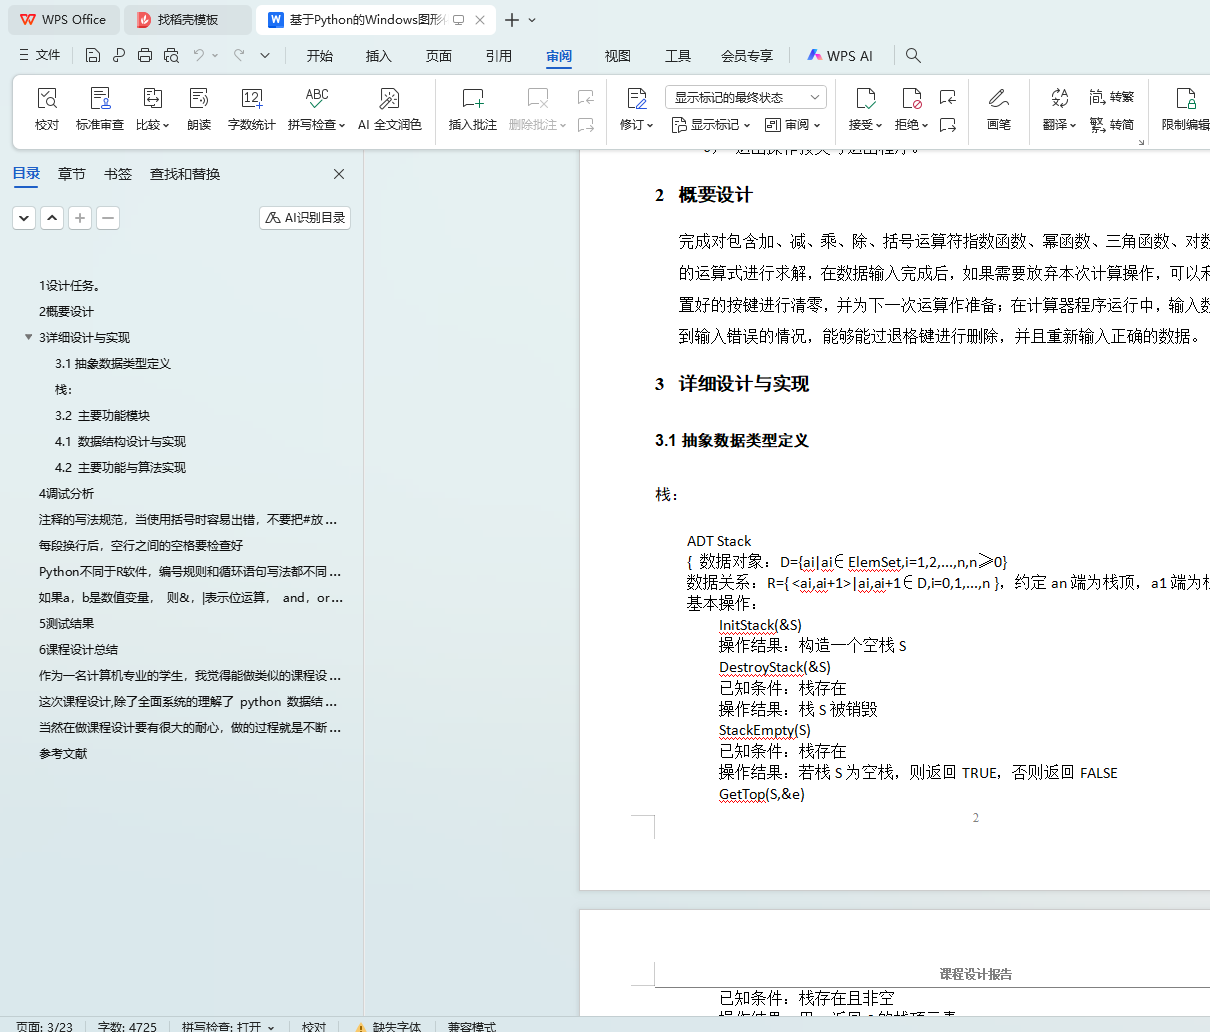Switch to the 找稻壳模板 tab

[188, 20]
